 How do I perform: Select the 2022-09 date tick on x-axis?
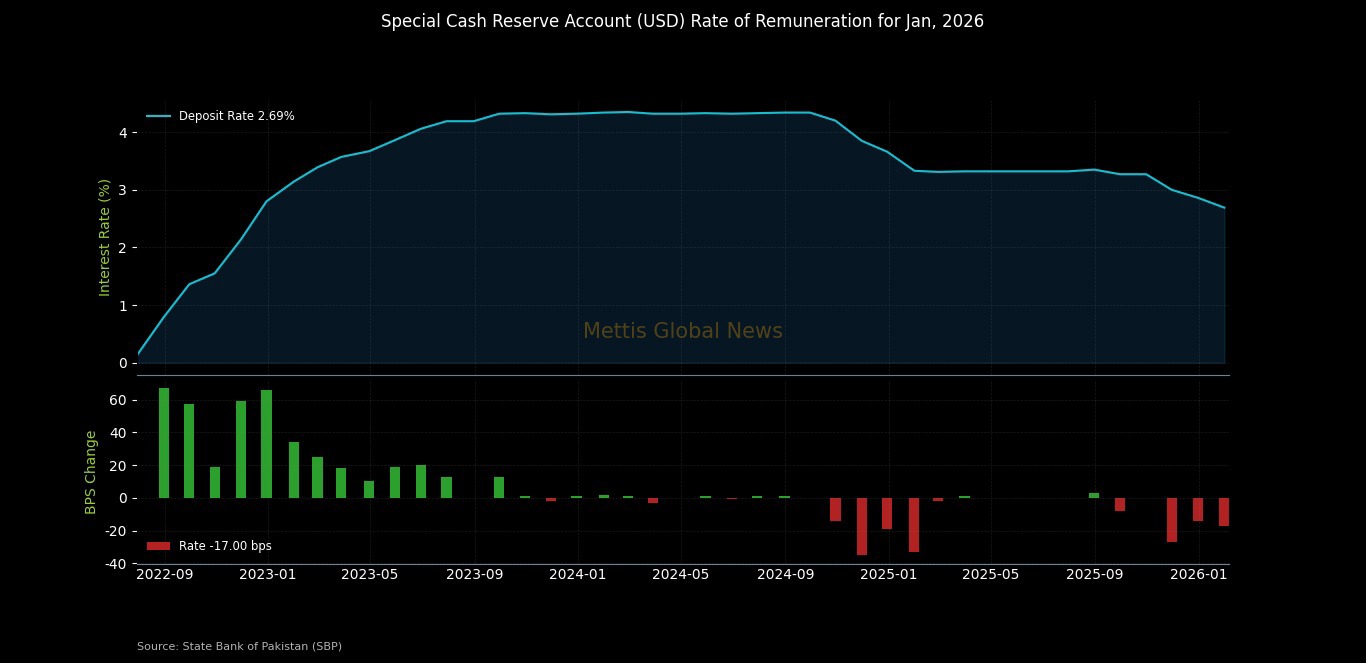click(164, 574)
